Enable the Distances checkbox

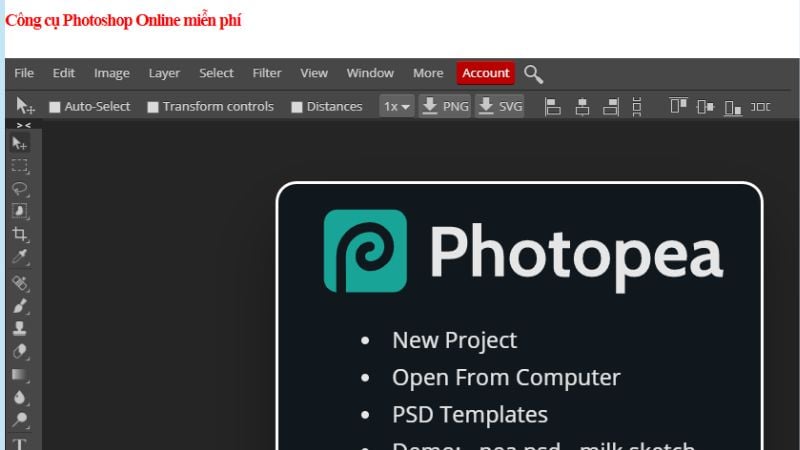(296, 107)
